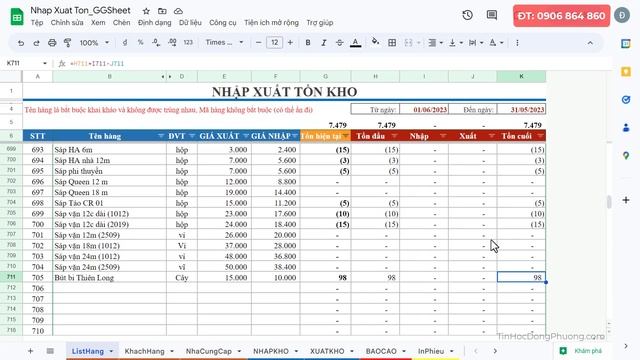640x360 pixels.
Task: Format as percent using % icon
Action: coord(140,42)
